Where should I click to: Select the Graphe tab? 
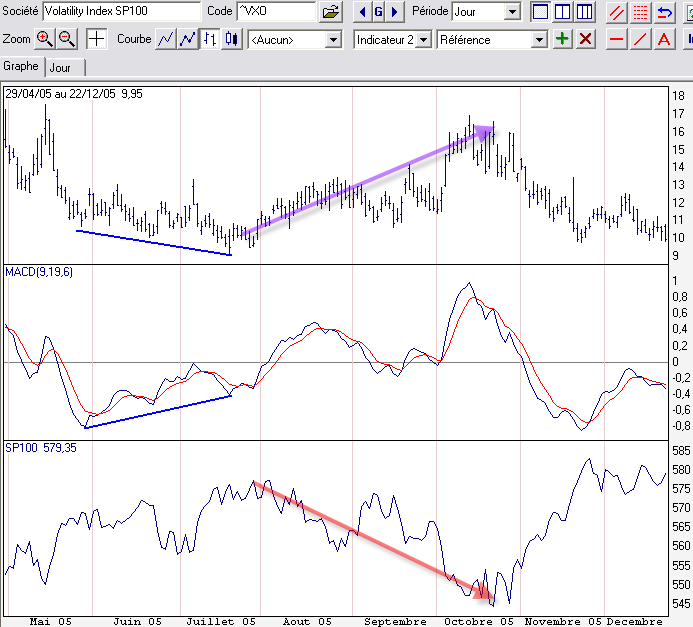pos(22,67)
